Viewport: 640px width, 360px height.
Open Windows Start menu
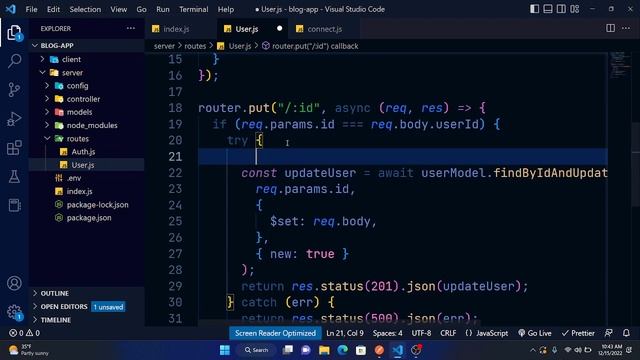point(225,350)
